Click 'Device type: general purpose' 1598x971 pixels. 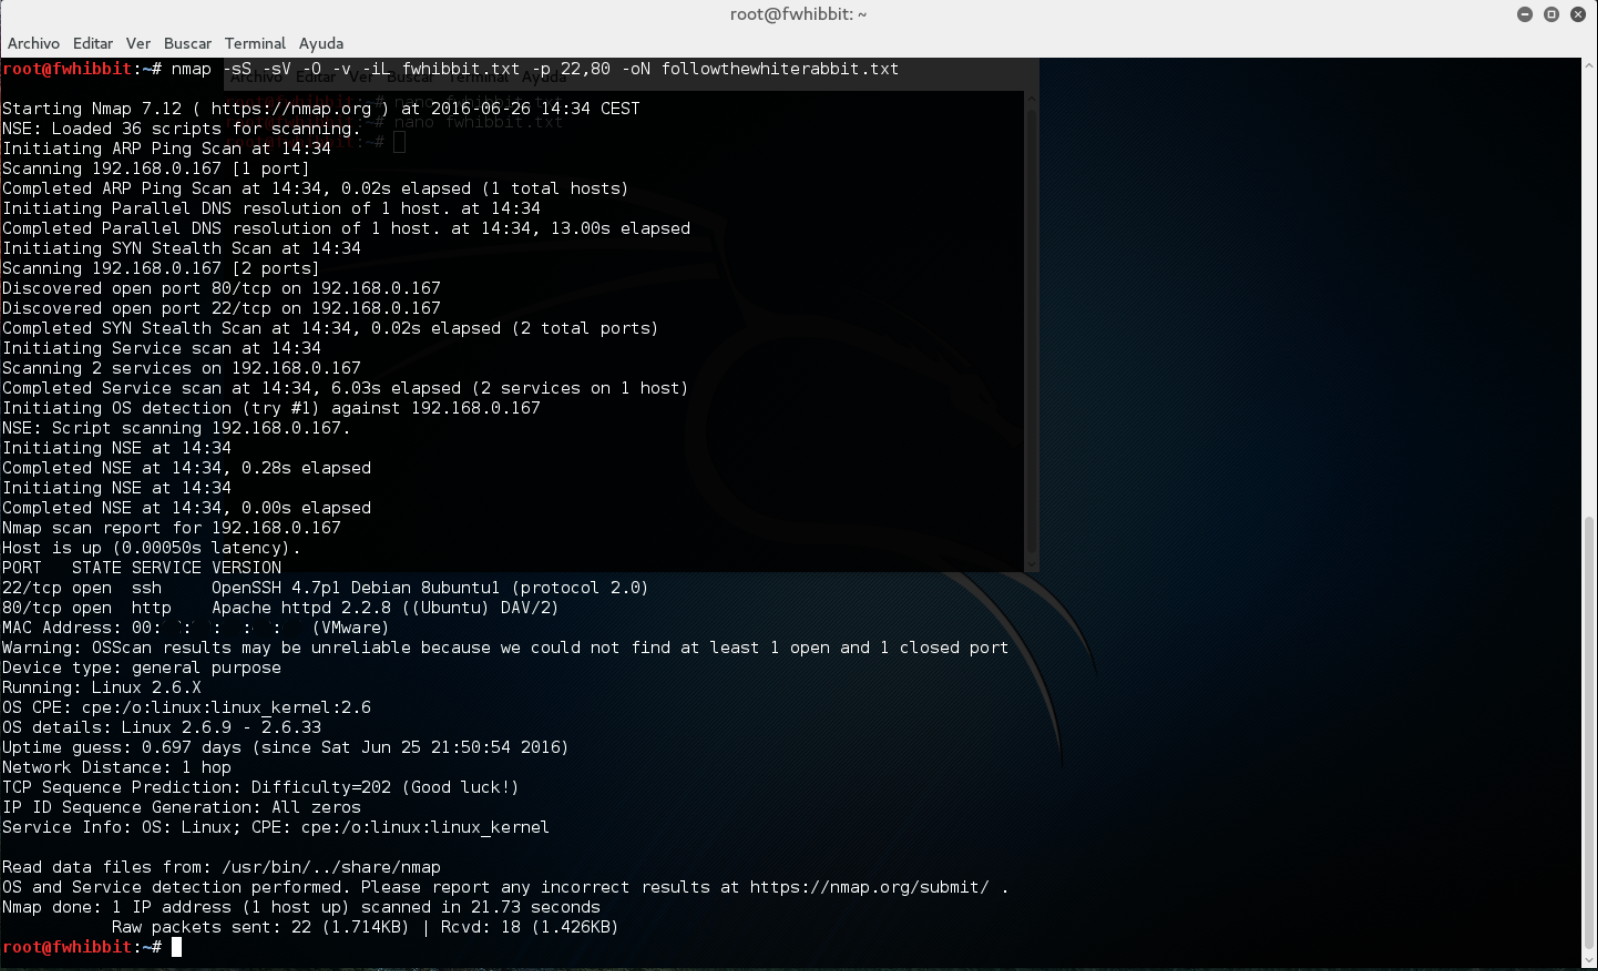[x=141, y=668]
